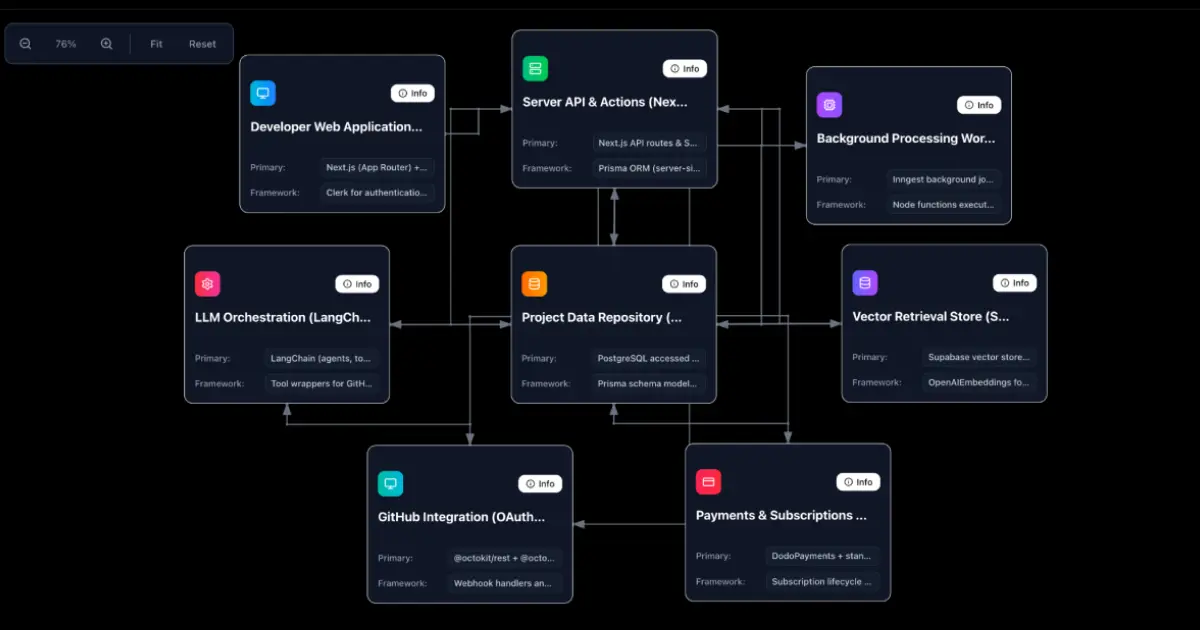Show Info for Background Processing Workers
Viewport: 1200px width, 630px height.
click(x=979, y=105)
